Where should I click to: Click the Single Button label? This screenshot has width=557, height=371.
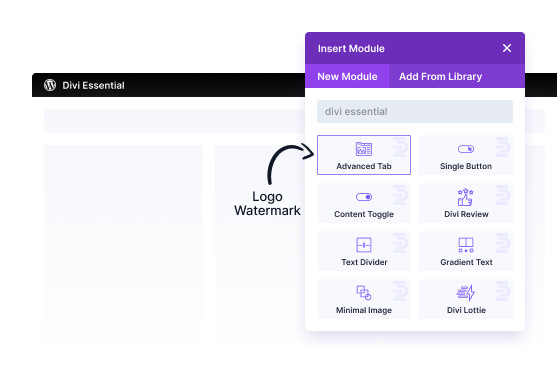(x=466, y=166)
